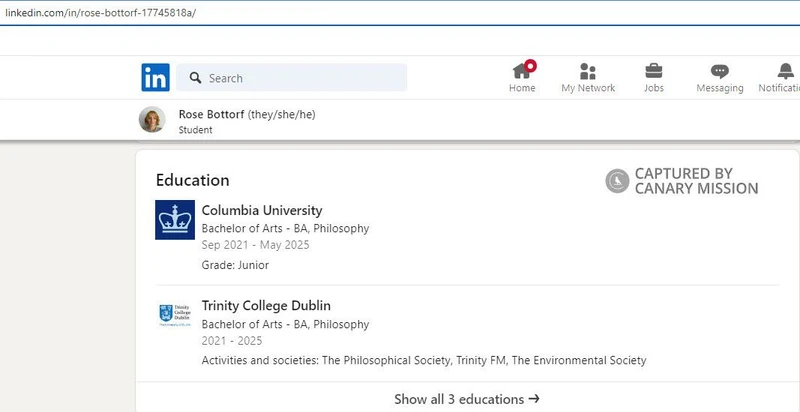Click the Rose Bottorf name in header
Image resolution: width=800 pixels, height=412 pixels.
pos(211,115)
